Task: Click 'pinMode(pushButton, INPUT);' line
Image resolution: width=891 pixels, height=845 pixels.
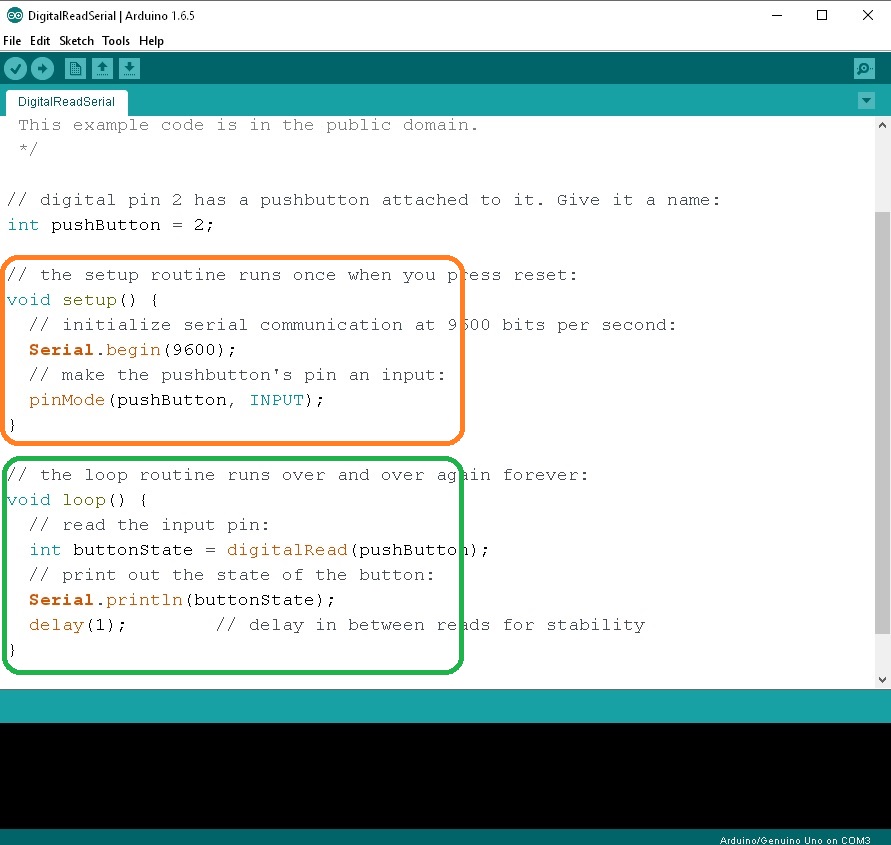Action: [x=176, y=400]
